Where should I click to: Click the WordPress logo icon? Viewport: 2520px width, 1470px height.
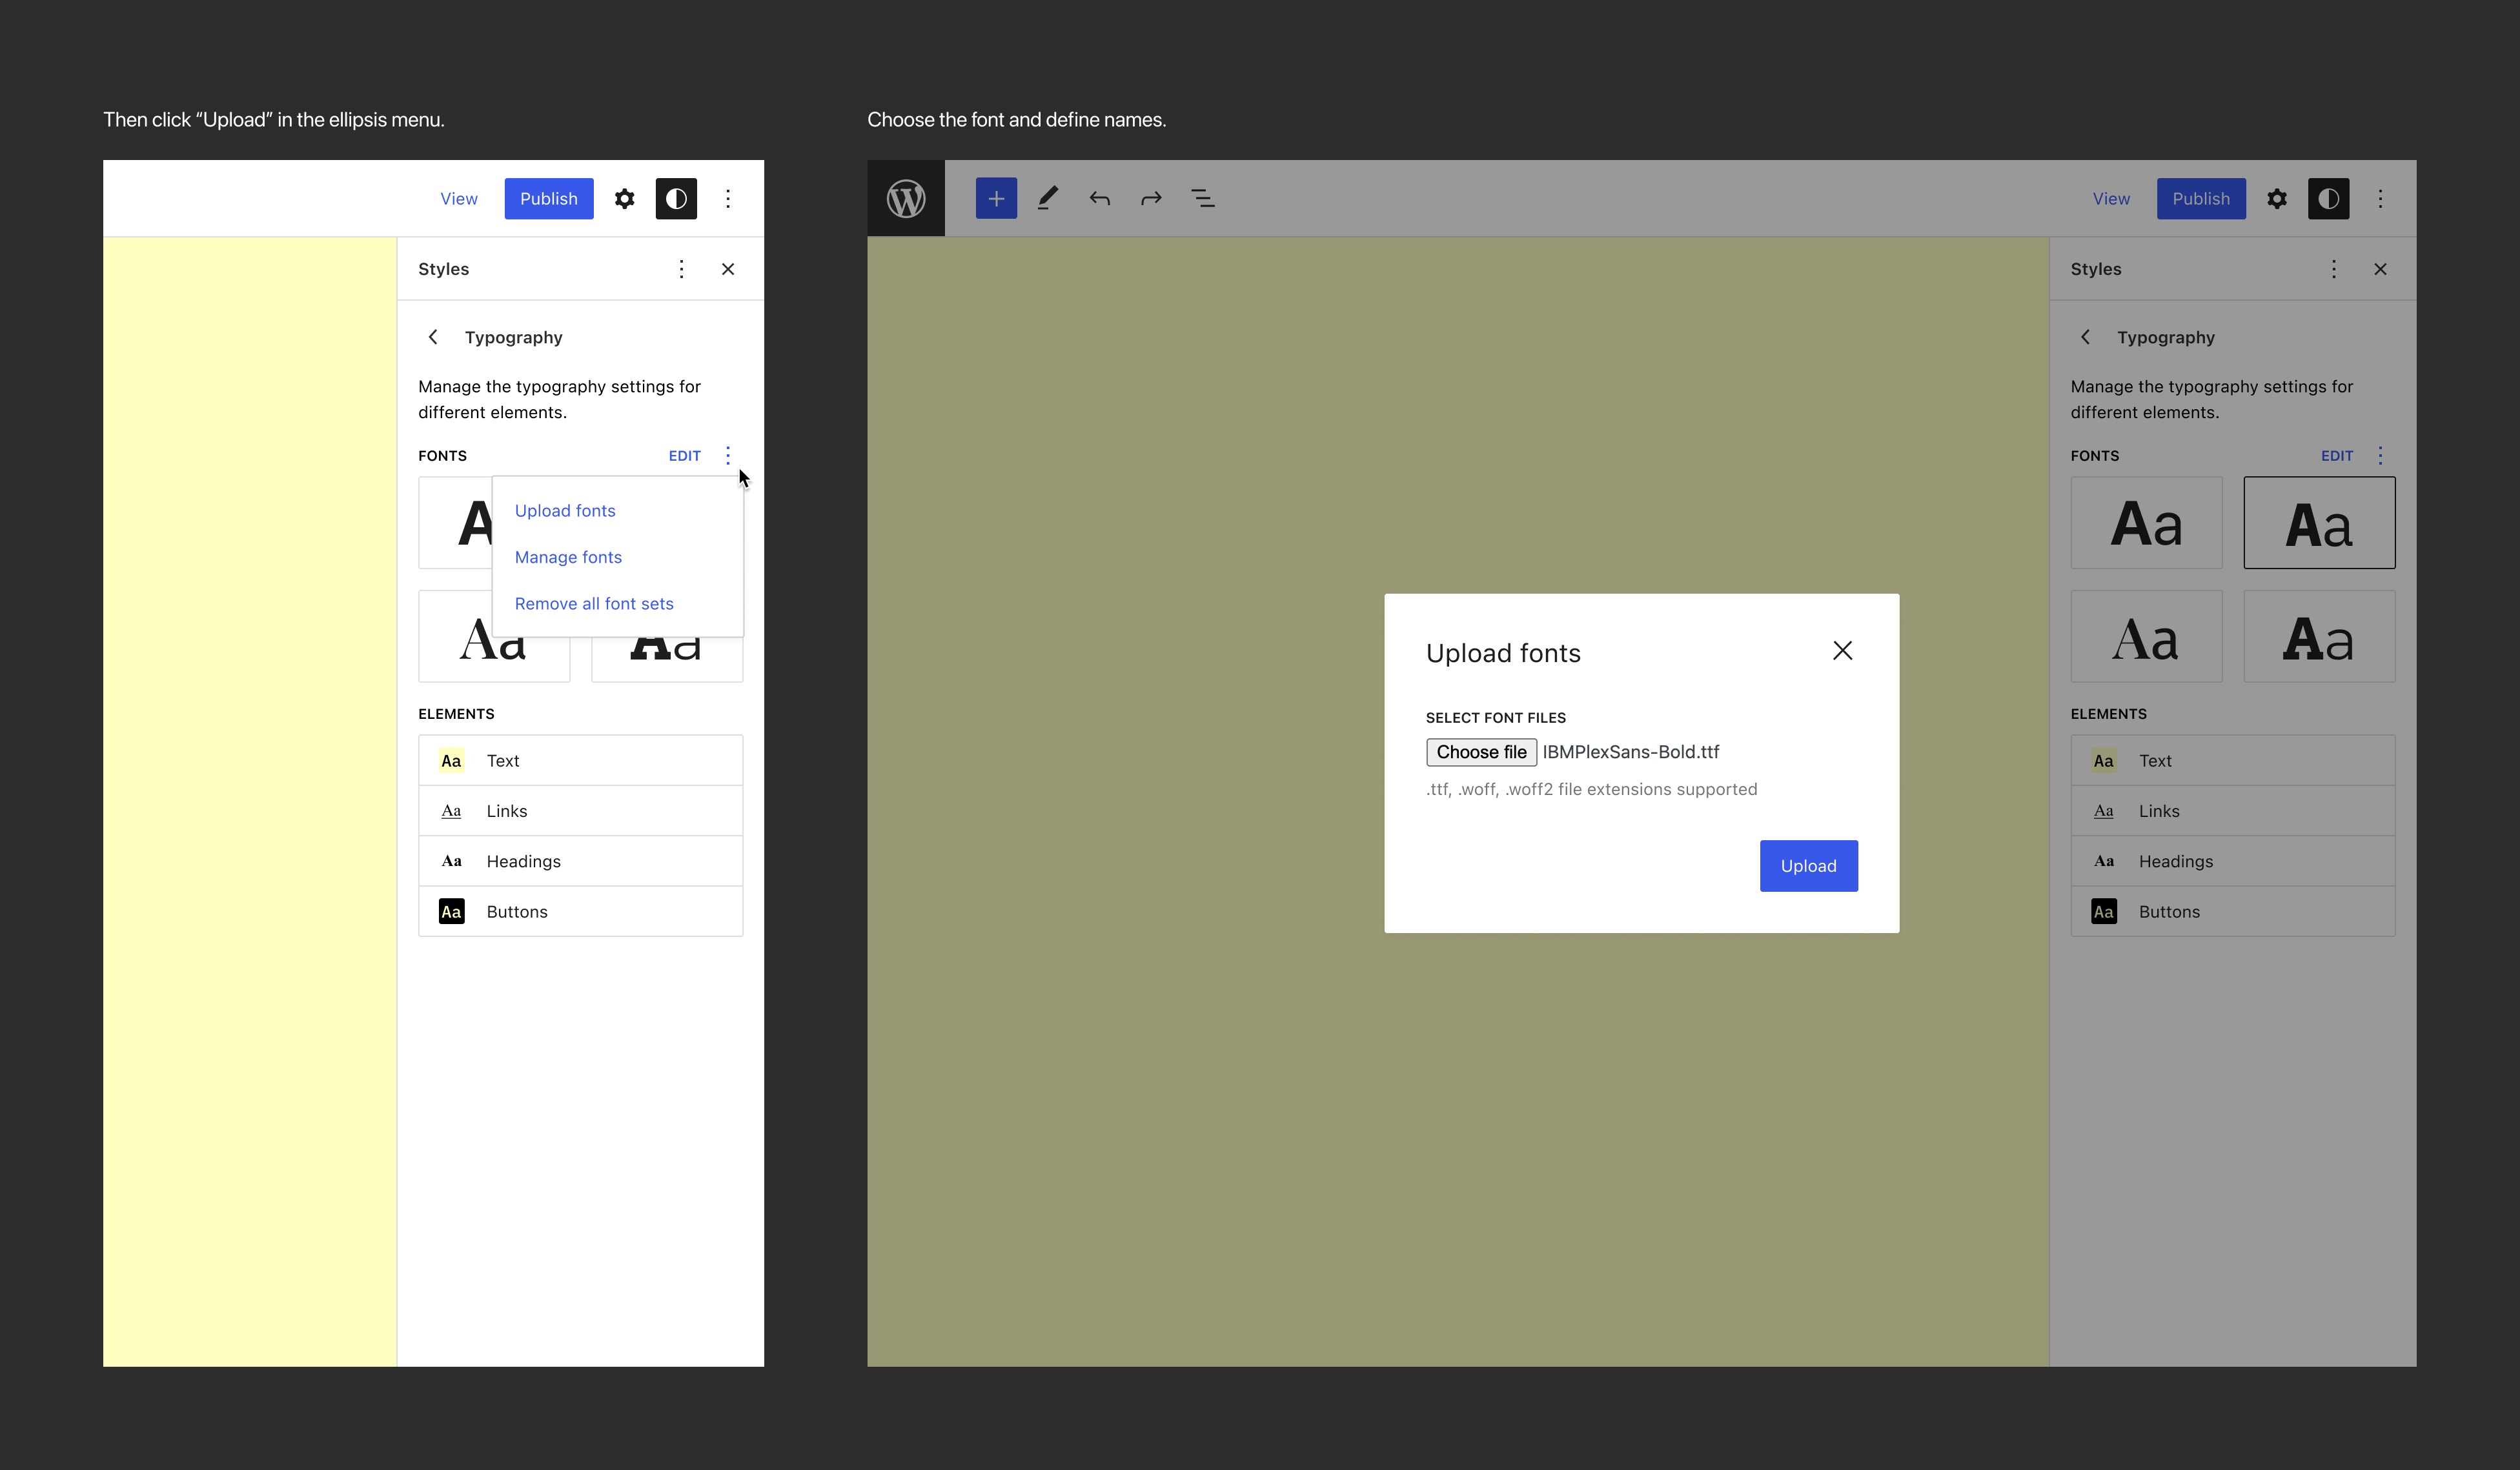pyautogui.click(x=905, y=198)
